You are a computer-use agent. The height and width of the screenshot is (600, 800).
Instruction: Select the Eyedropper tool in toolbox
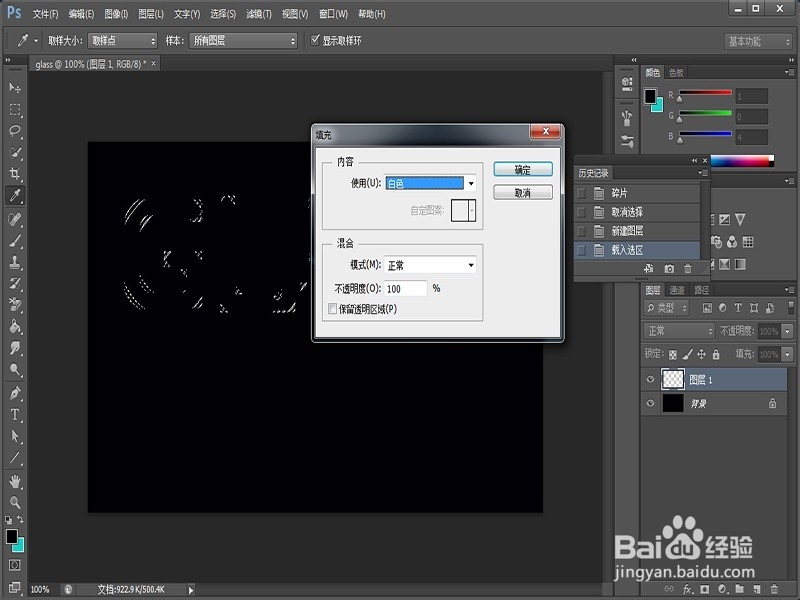[15, 195]
